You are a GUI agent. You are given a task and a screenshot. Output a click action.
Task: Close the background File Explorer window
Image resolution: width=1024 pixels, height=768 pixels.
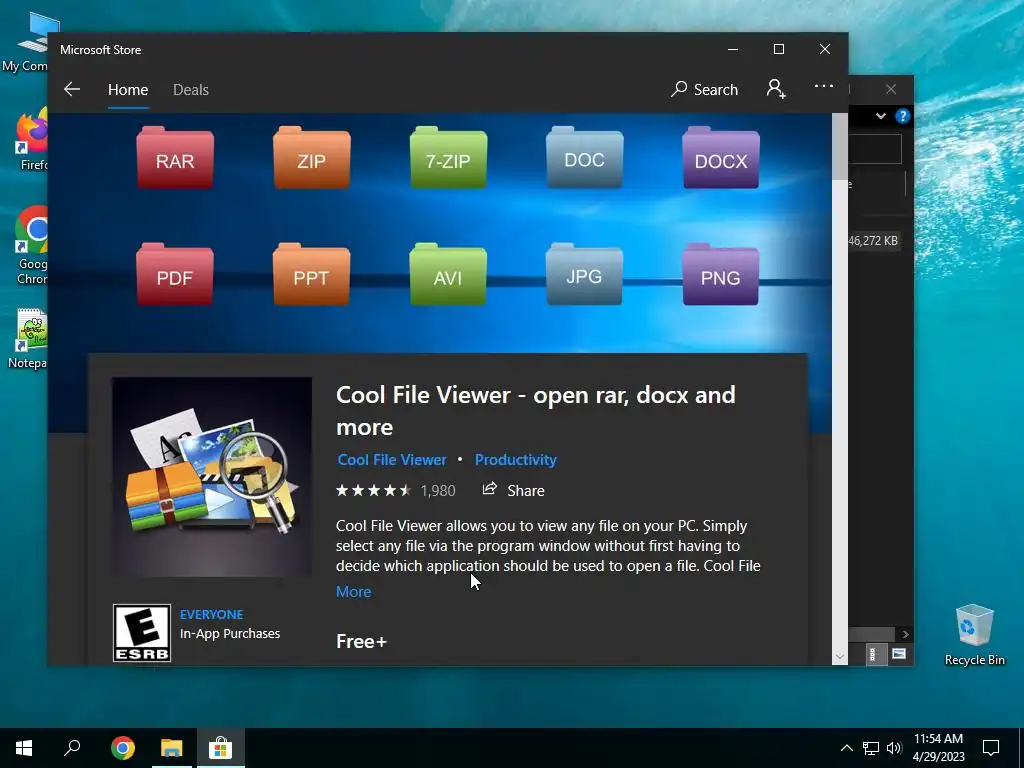891,89
